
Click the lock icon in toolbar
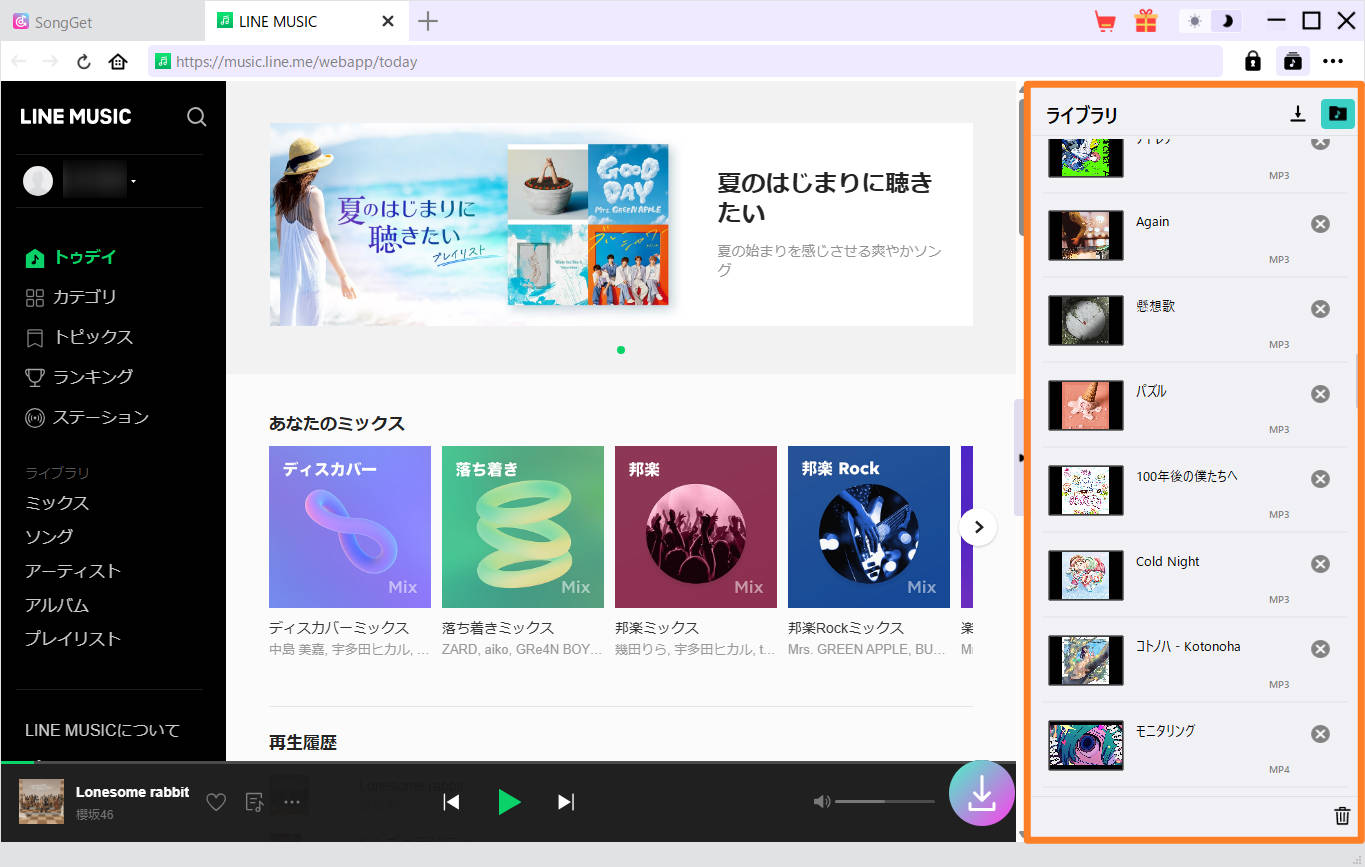pos(1252,61)
